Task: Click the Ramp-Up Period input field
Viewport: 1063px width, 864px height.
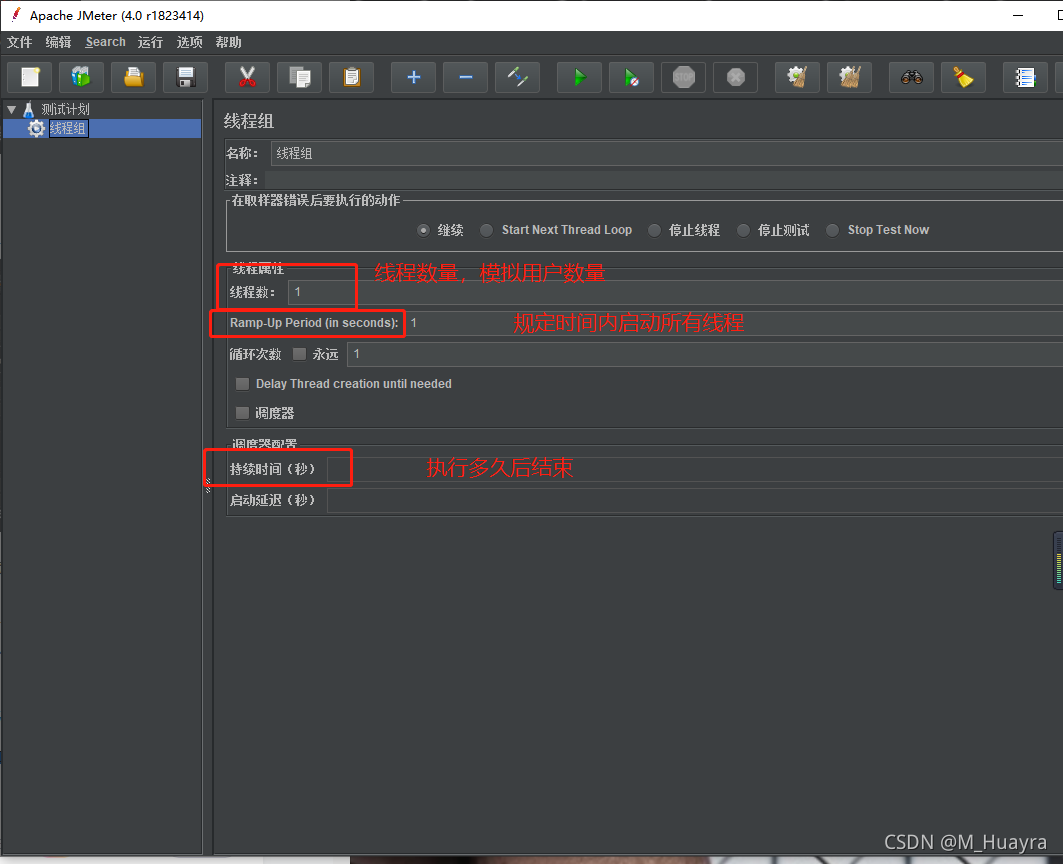Action: [734, 323]
